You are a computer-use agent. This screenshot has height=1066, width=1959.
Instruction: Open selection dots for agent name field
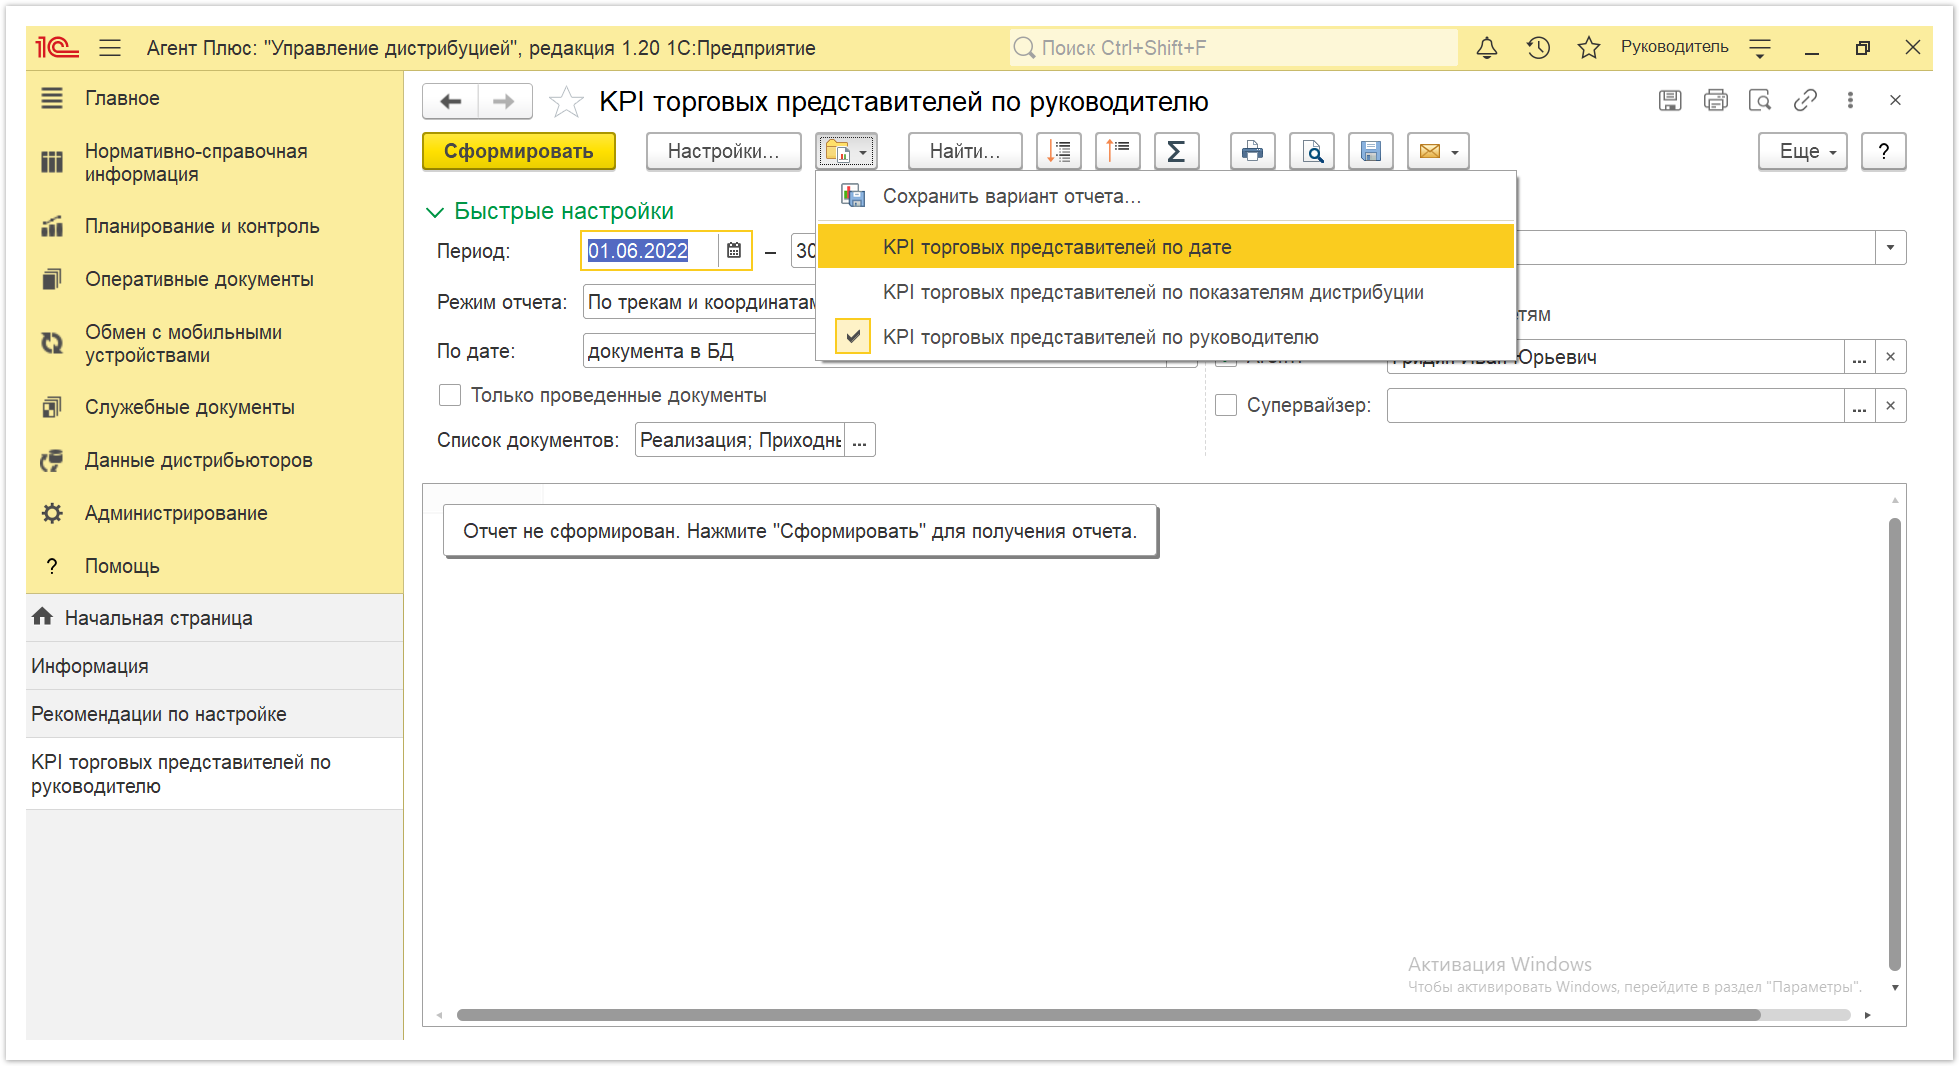[1859, 357]
